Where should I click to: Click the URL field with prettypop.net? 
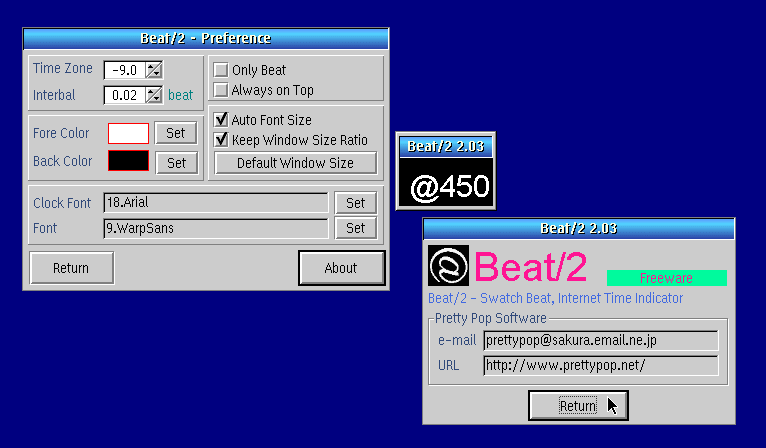(601, 365)
